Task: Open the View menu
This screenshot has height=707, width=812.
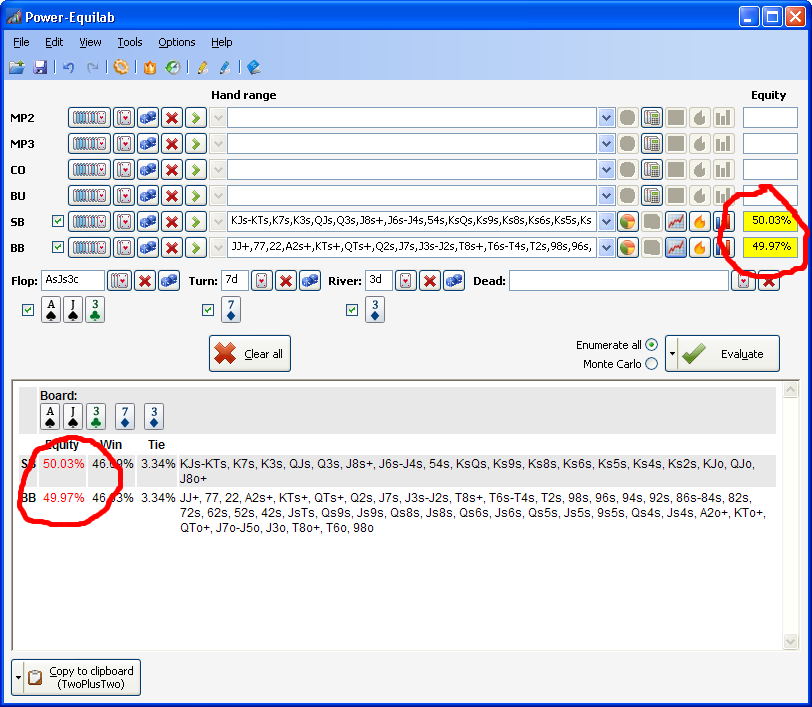Action: (90, 42)
